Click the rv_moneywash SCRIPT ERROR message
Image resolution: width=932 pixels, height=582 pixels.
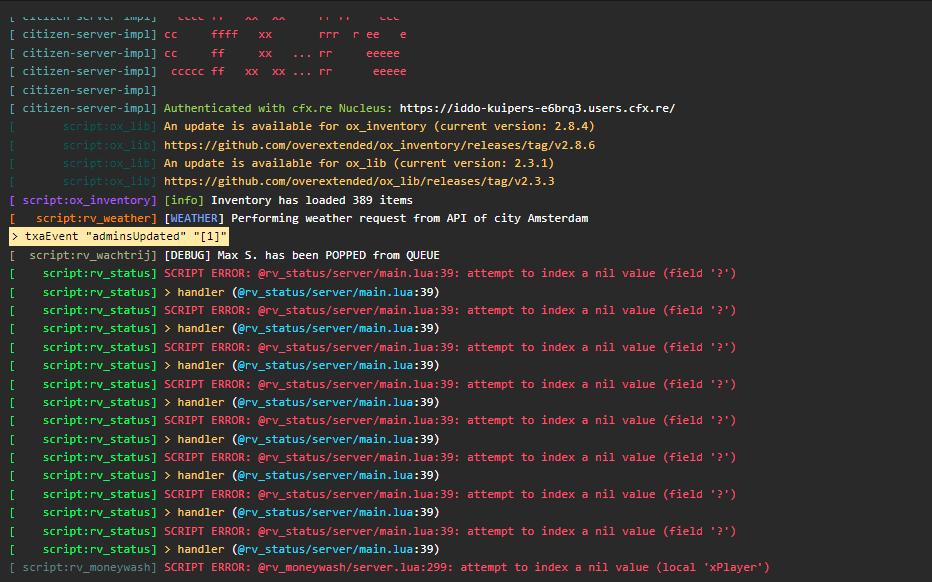(x=467, y=568)
